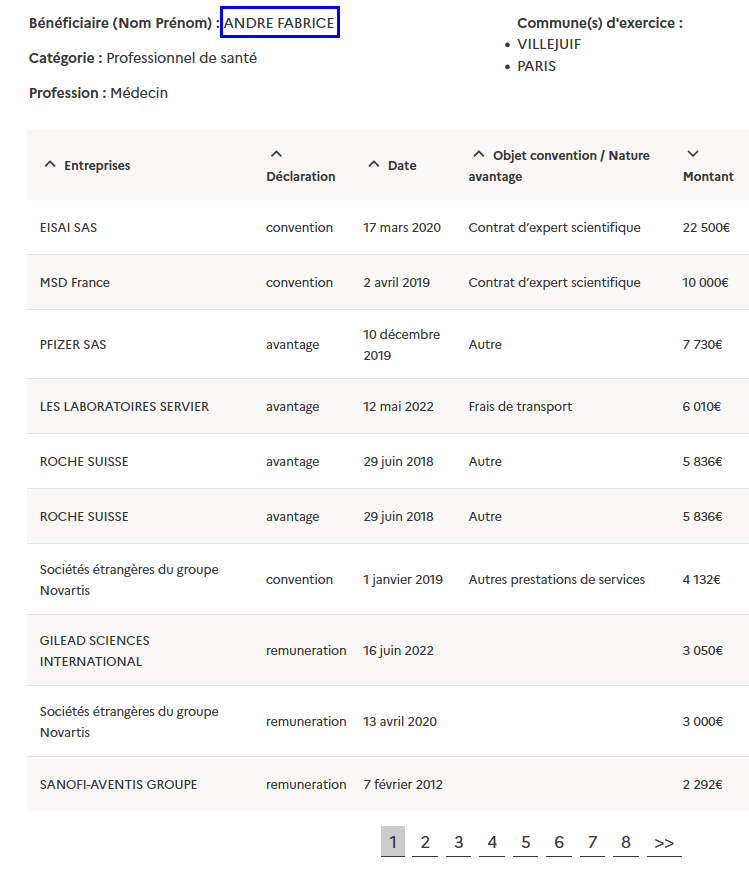The image size is (749, 878).
Task: Click the Déclaration sort chevron
Action: 277,154
